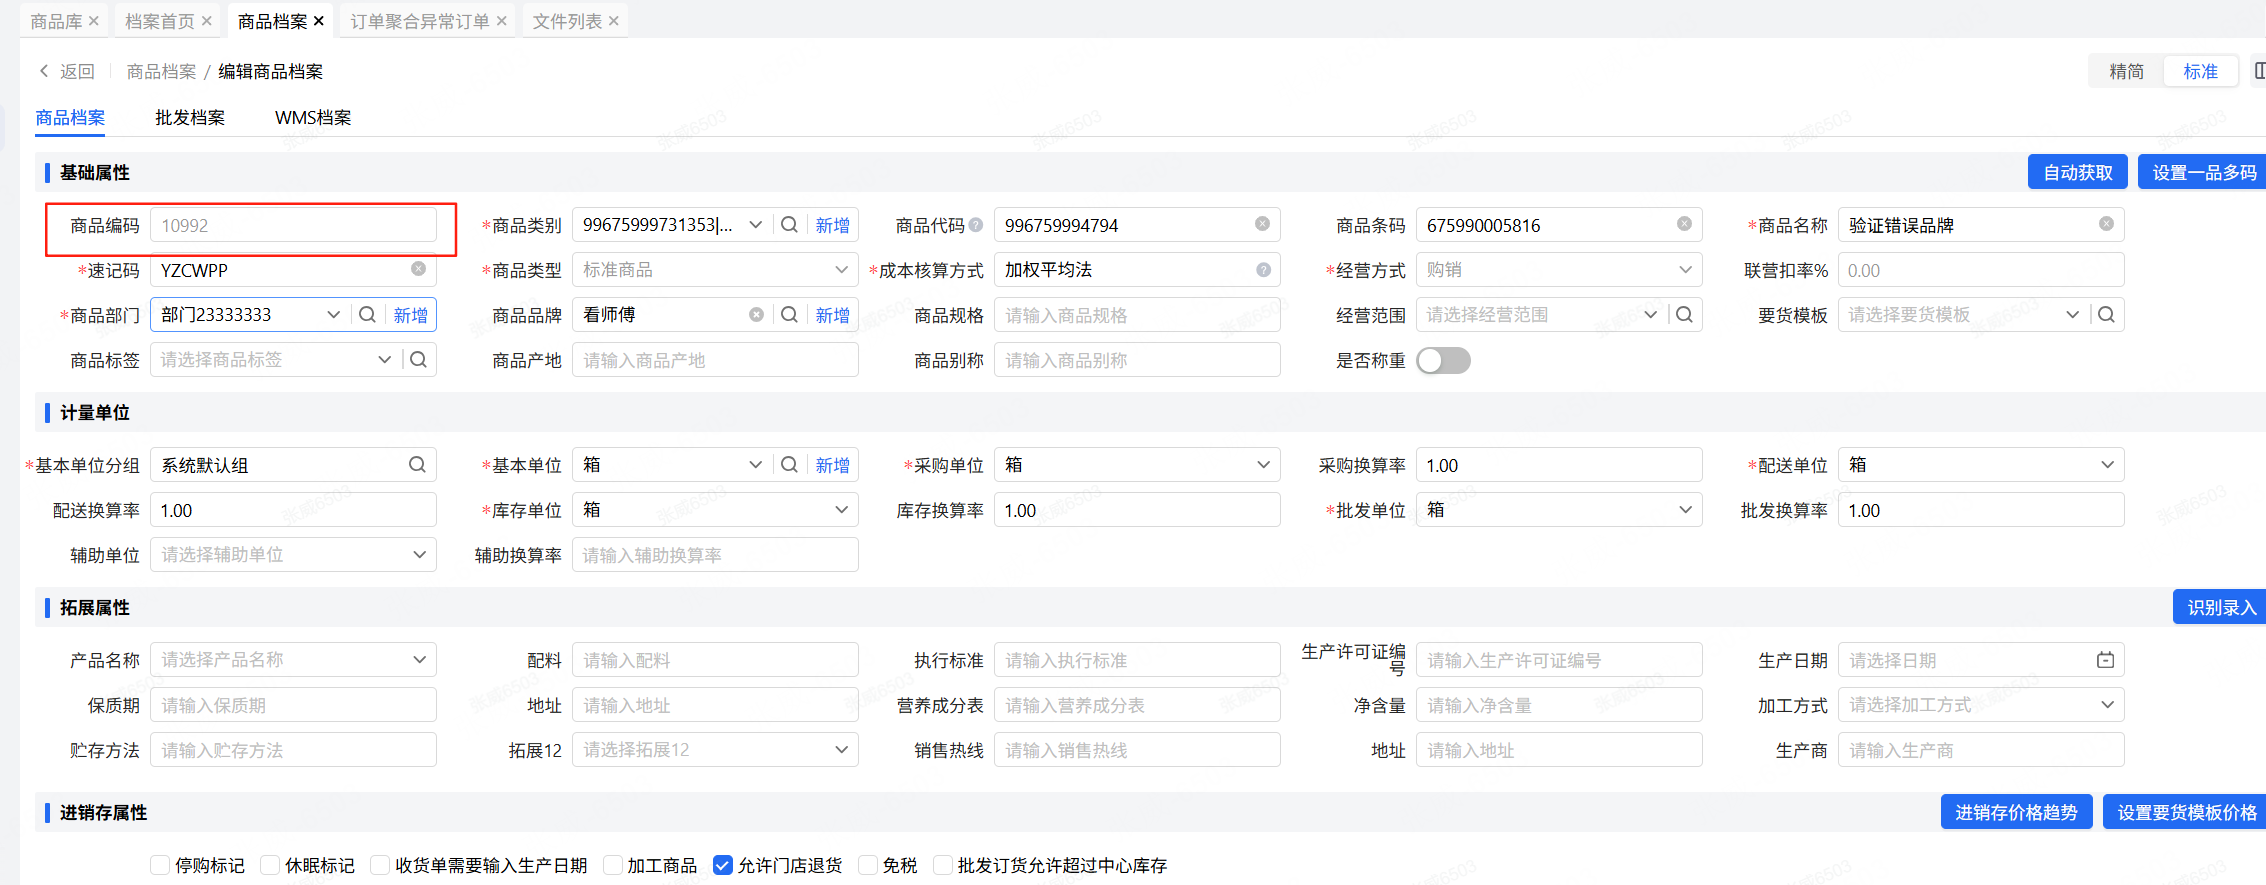
Task: Open the 商品库 top tab
Action: [x=56, y=21]
